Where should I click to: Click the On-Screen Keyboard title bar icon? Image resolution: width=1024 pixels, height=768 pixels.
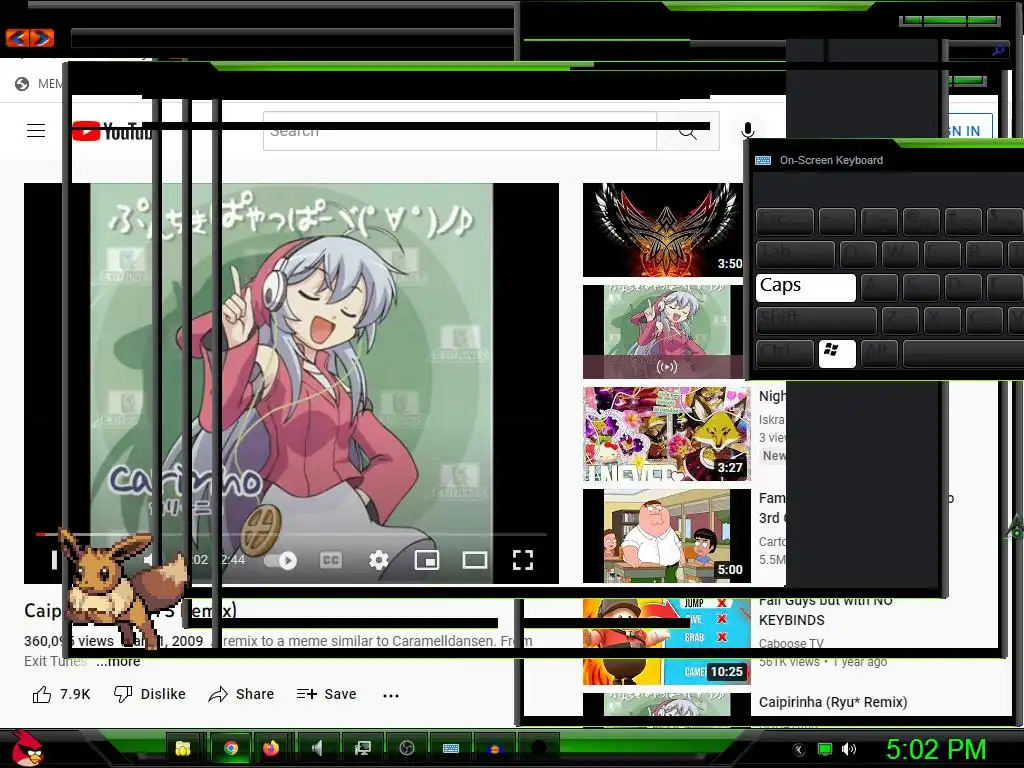(763, 161)
